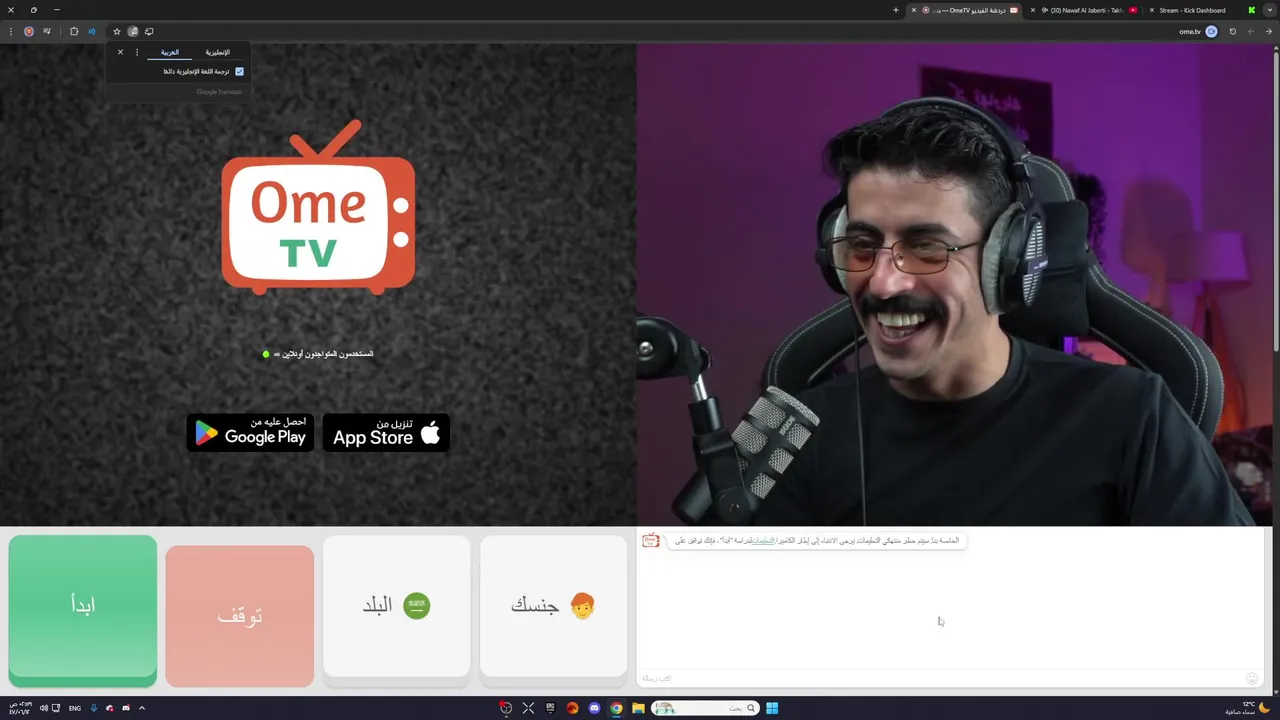
Task: Click the green Start (ابدأ) button
Action: coord(83,610)
